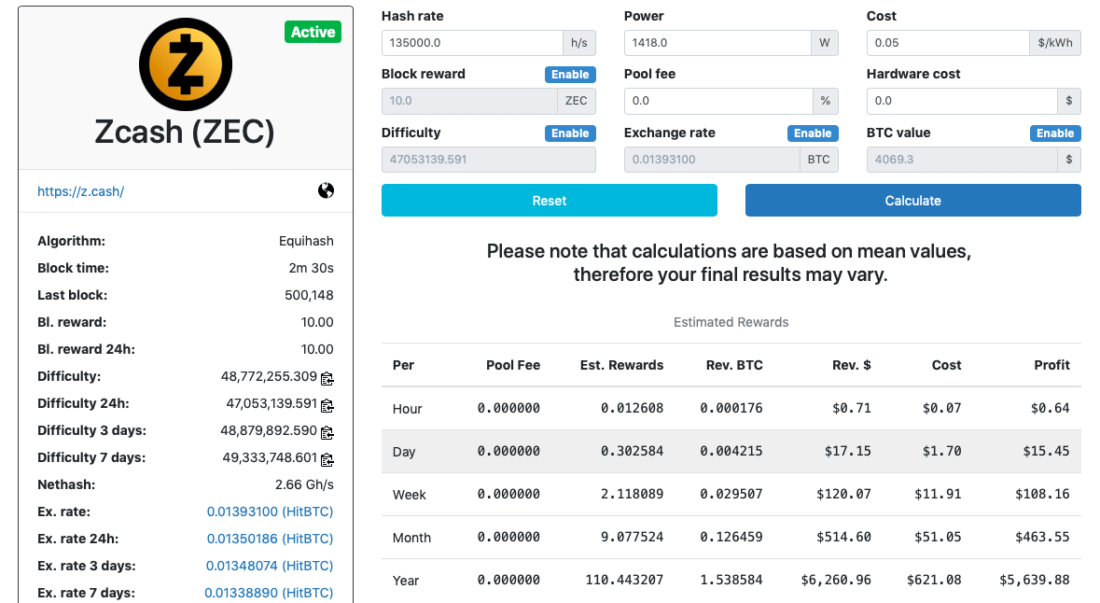1100x603 pixels.
Task: Enable the Exchange rate field
Action: 812,133
